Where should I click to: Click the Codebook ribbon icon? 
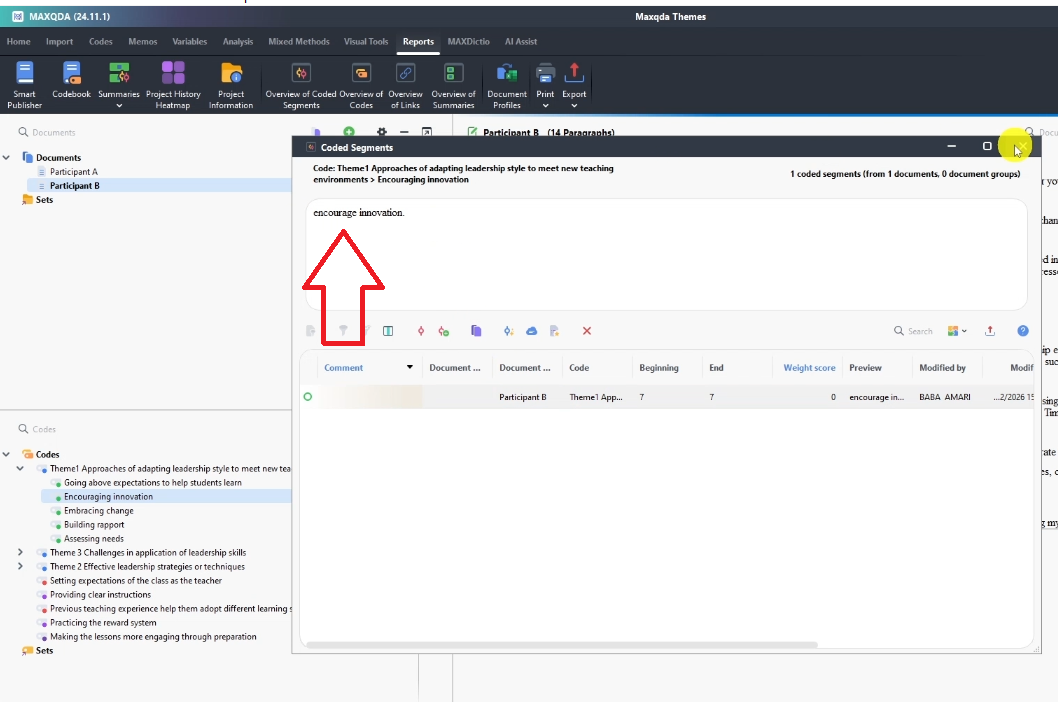pyautogui.click(x=71, y=84)
